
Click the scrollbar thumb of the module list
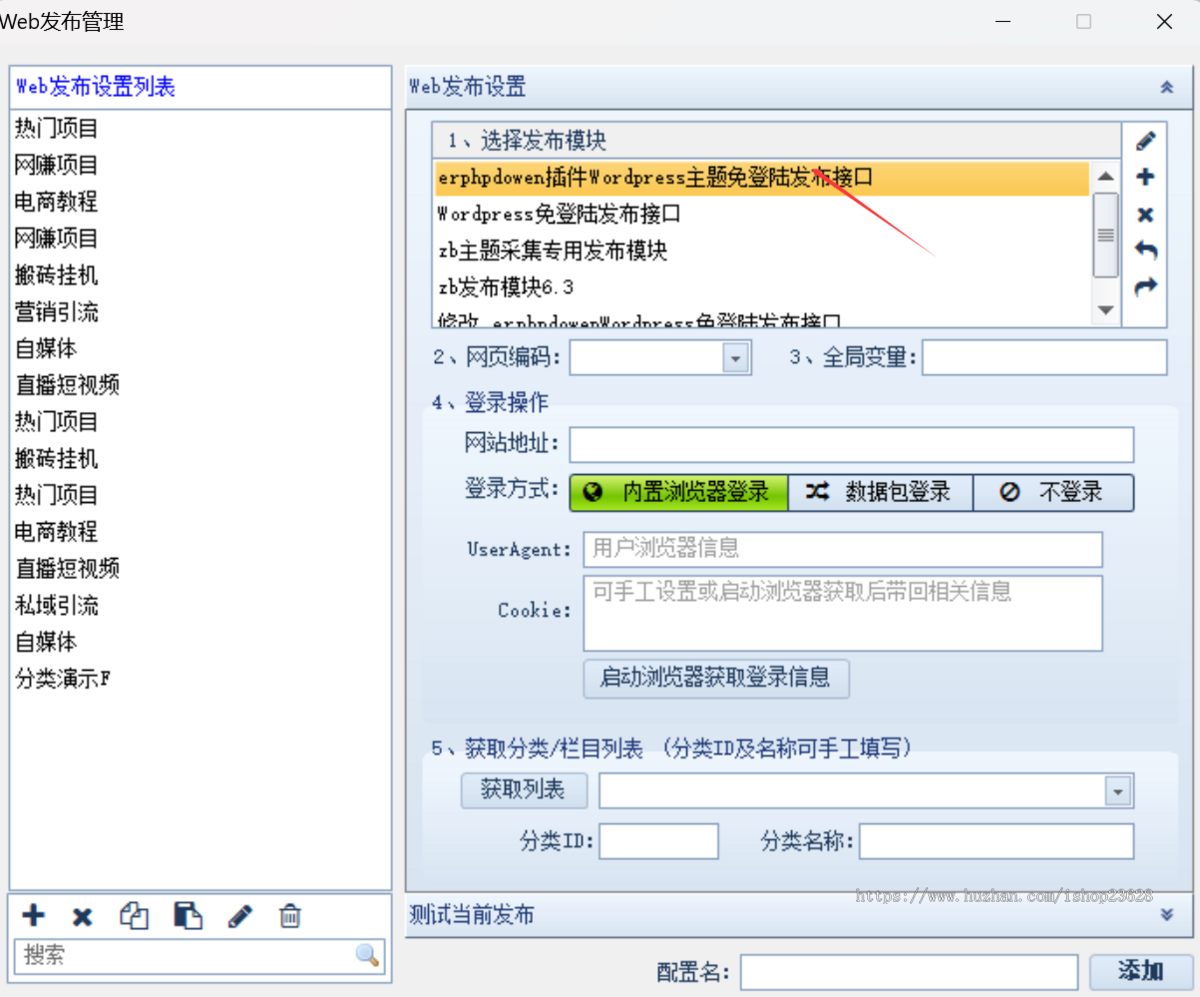click(1106, 235)
